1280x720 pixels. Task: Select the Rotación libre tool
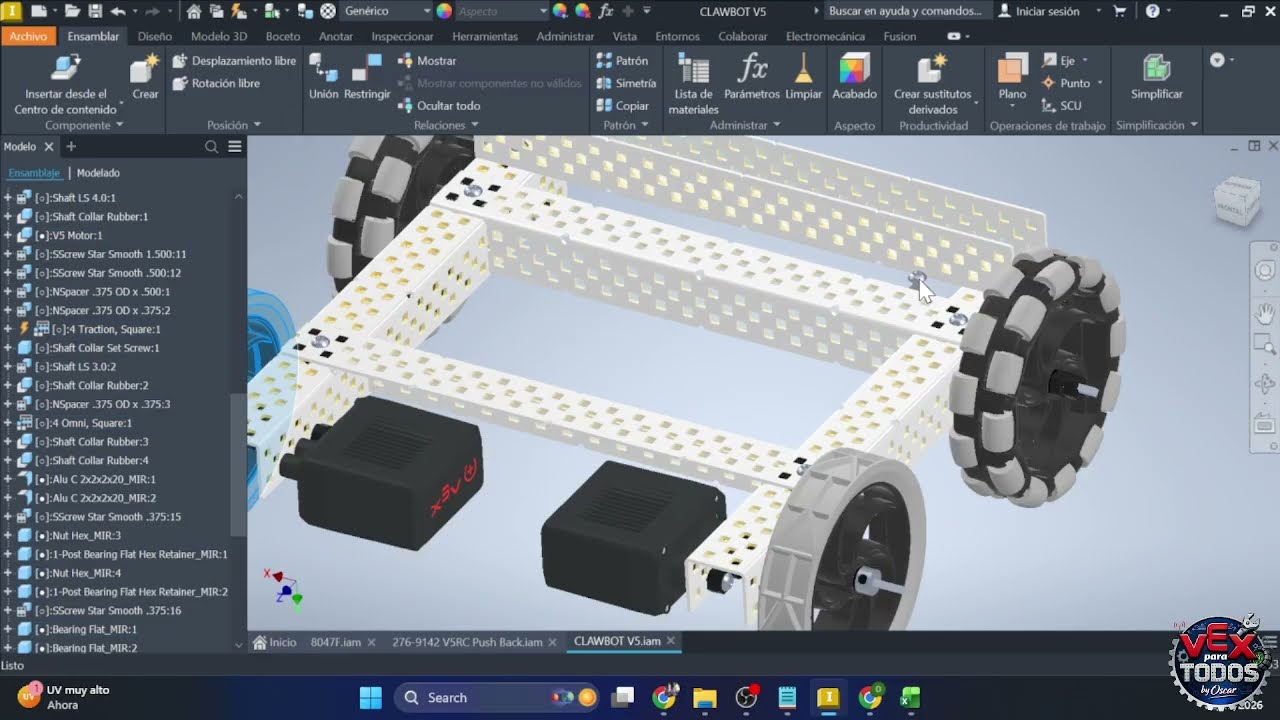(x=216, y=83)
